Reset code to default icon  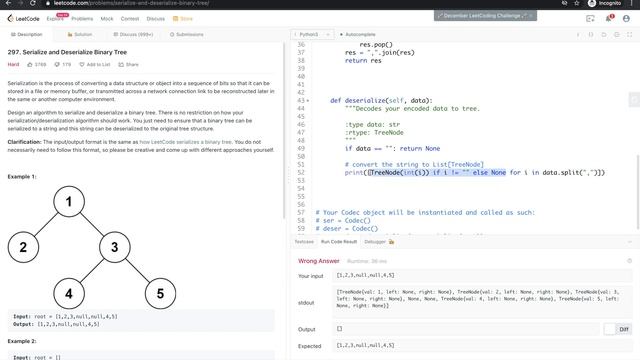pyautogui.click(x=604, y=35)
